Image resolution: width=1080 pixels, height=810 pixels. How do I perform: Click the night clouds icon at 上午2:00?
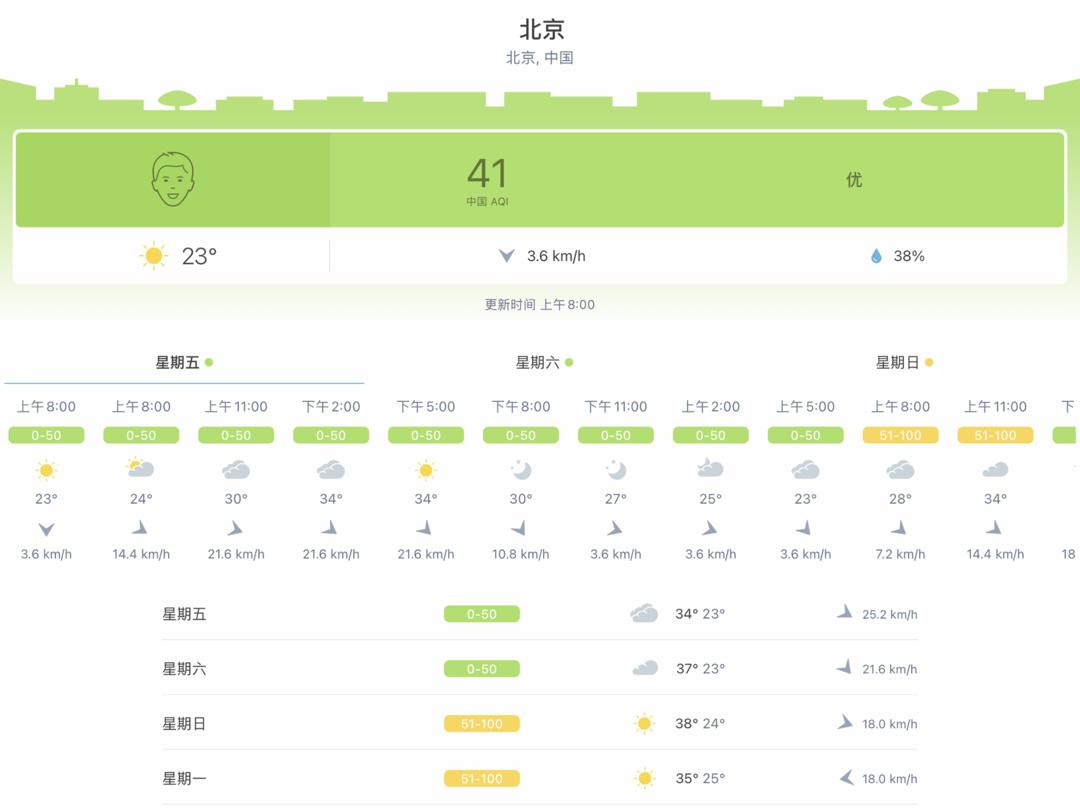(x=710, y=467)
